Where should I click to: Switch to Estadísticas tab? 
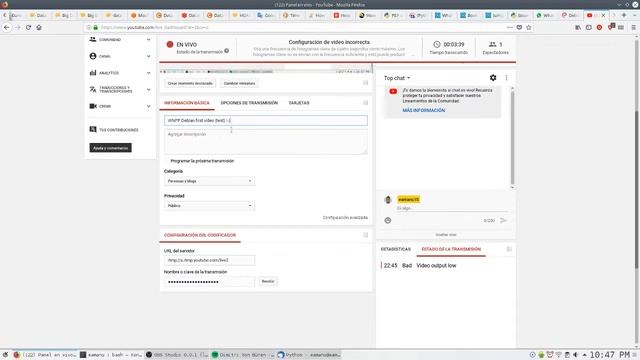coord(396,249)
